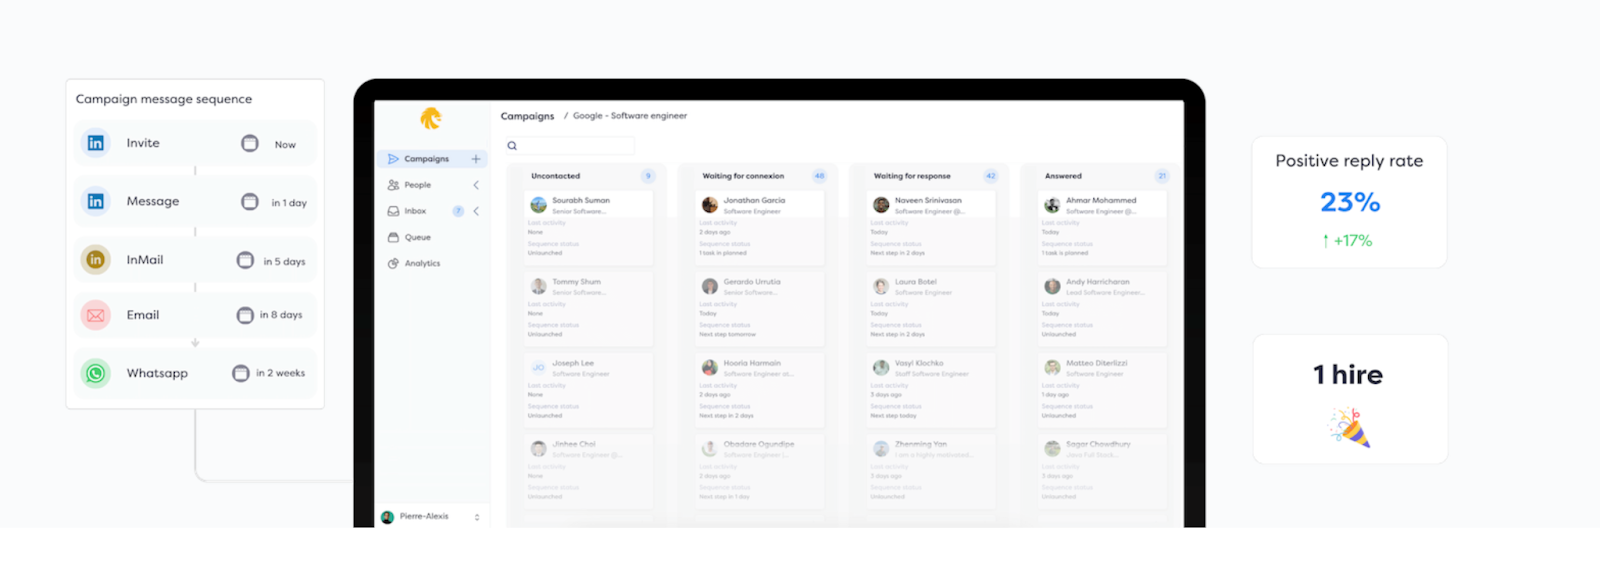Click the 23% positive reply rate value

point(1350,202)
